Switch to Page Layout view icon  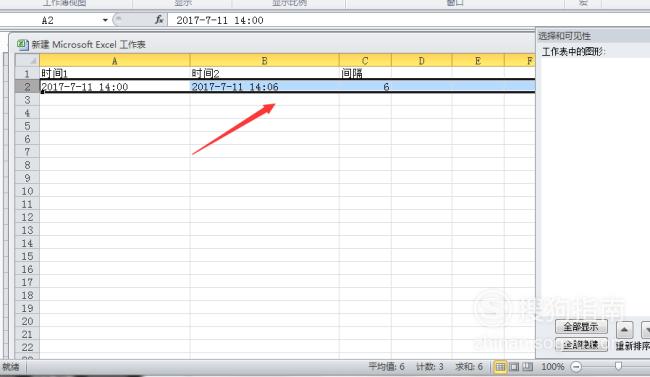click(514, 367)
